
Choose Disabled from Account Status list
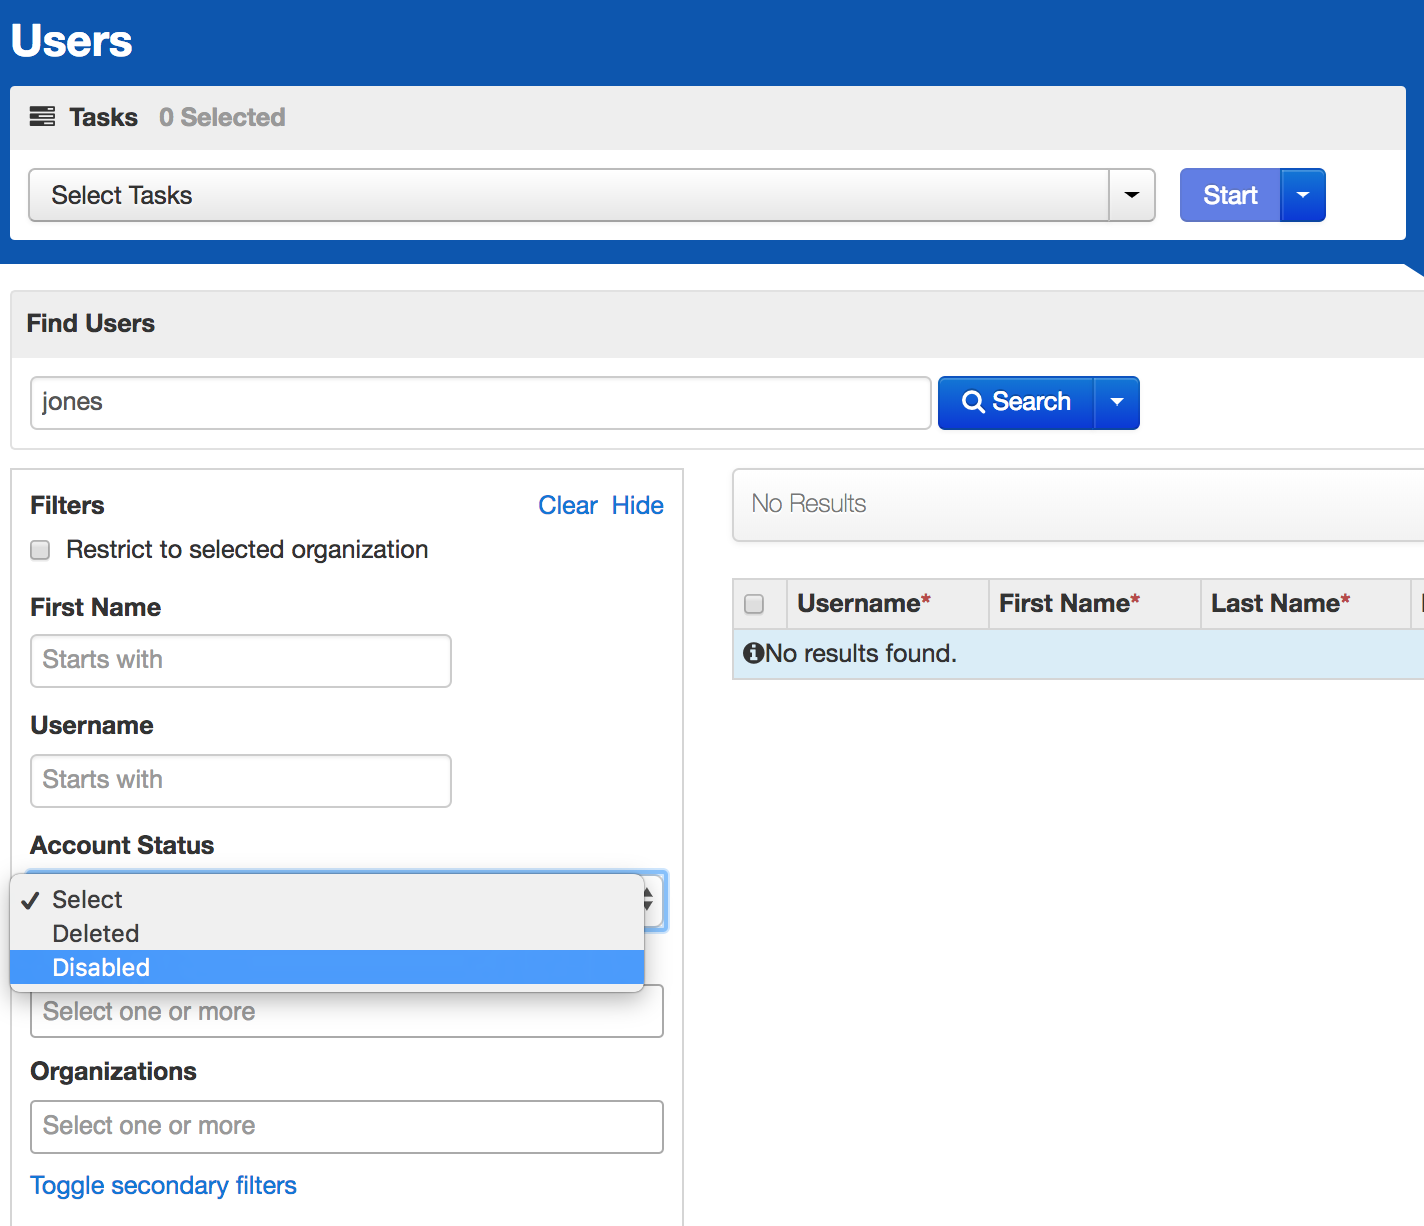pyautogui.click(x=101, y=968)
